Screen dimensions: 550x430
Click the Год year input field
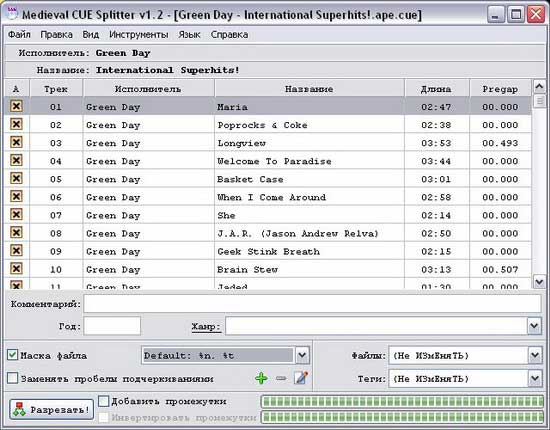pos(112,326)
